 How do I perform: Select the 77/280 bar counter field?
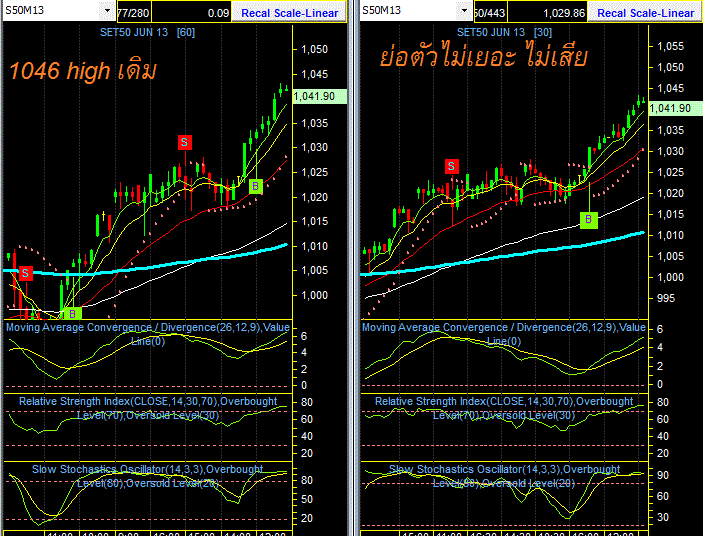tap(134, 13)
